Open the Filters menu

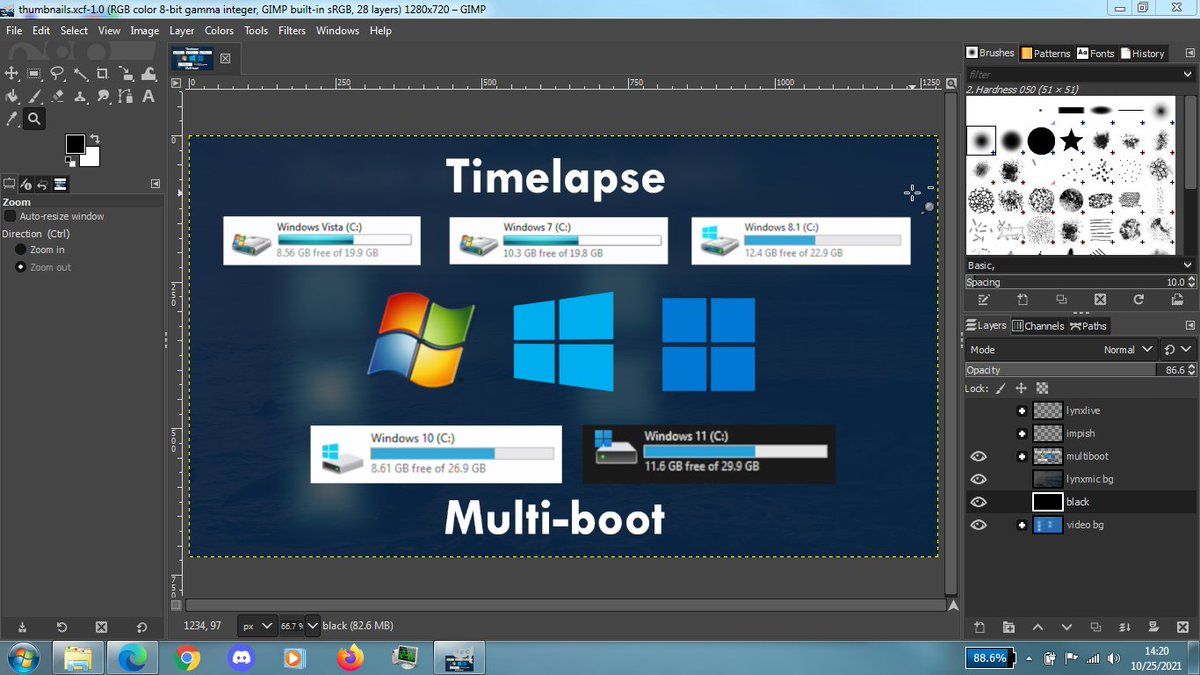[x=292, y=30]
